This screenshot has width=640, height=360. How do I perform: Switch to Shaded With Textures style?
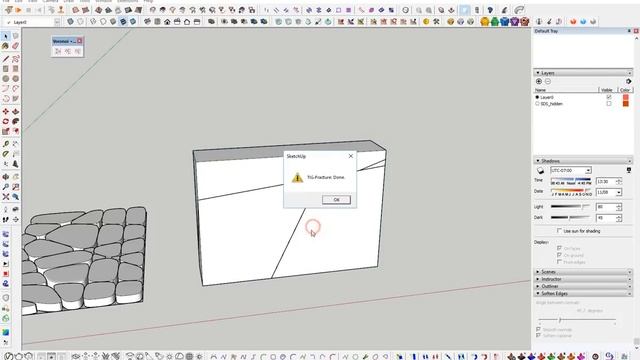coord(123,22)
